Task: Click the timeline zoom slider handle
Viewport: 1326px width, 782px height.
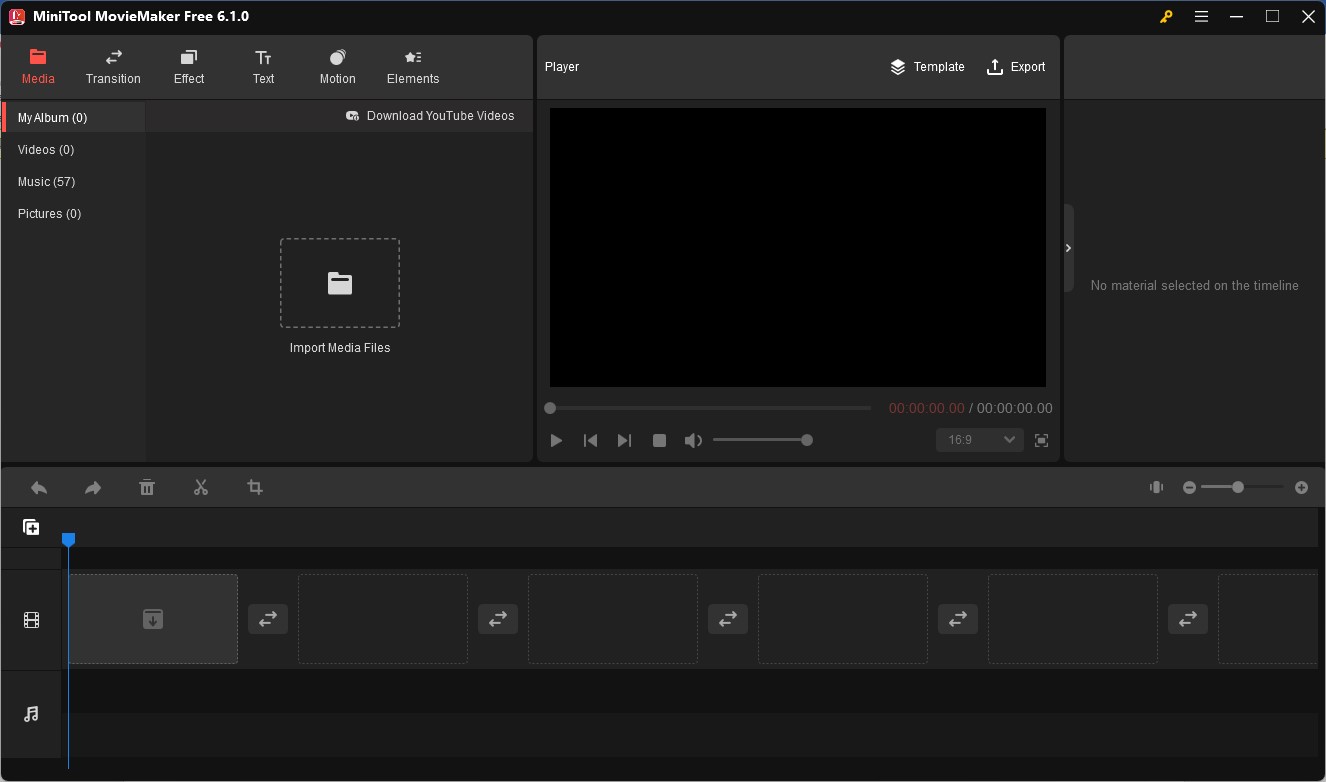Action: [x=1238, y=487]
